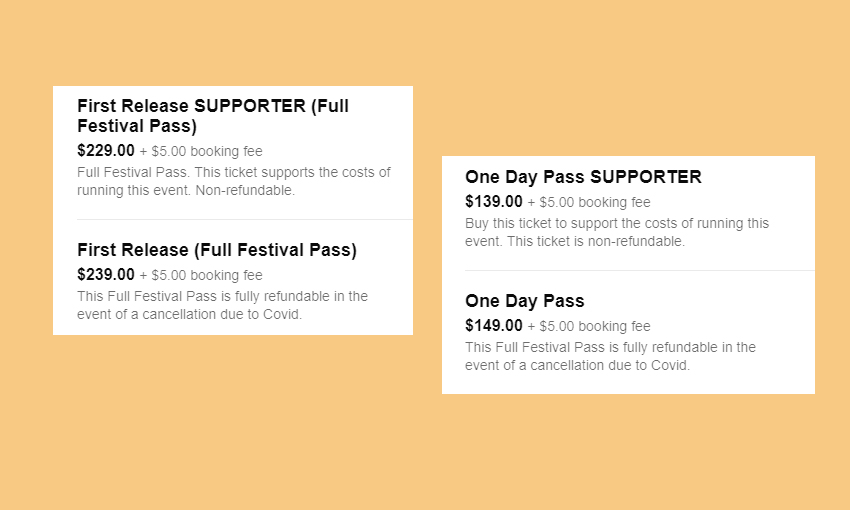850x510 pixels.
Task: Click the booking fee text beside $229.00
Action: coord(206,152)
